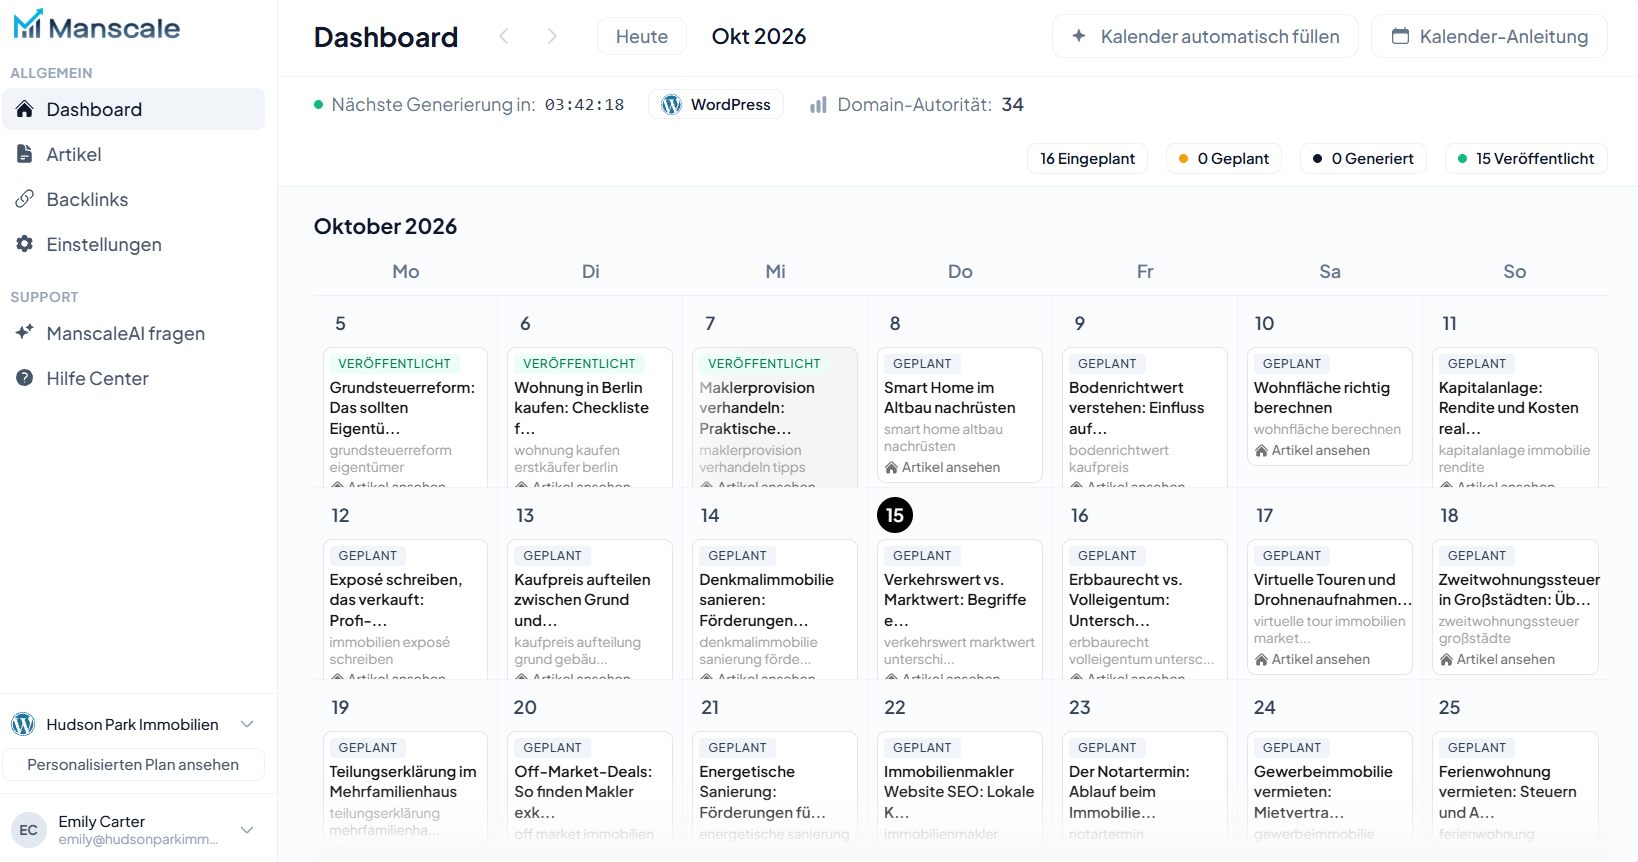Expand Hudson Park Immobilien site selector
Screen dimensions: 1638x862
(x=133, y=724)
